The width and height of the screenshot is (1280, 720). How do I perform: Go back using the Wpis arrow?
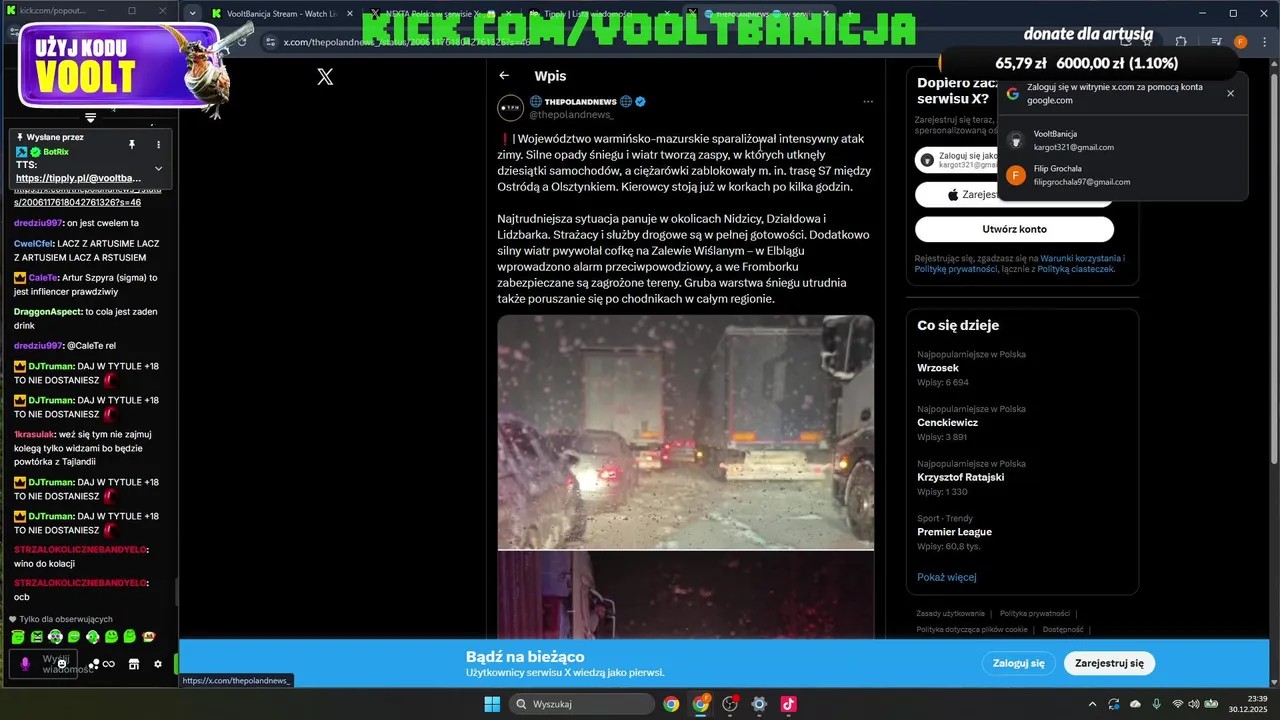[504, 76]
